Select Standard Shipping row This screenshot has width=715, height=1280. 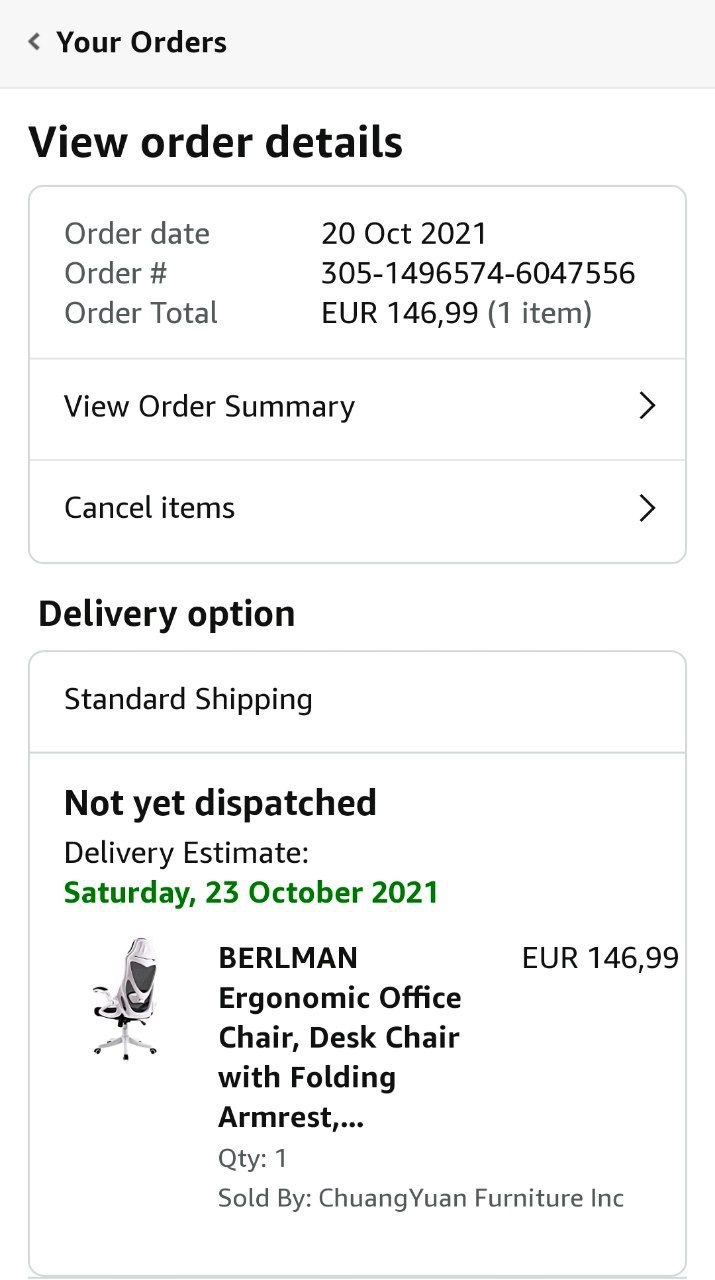(188, 699)
